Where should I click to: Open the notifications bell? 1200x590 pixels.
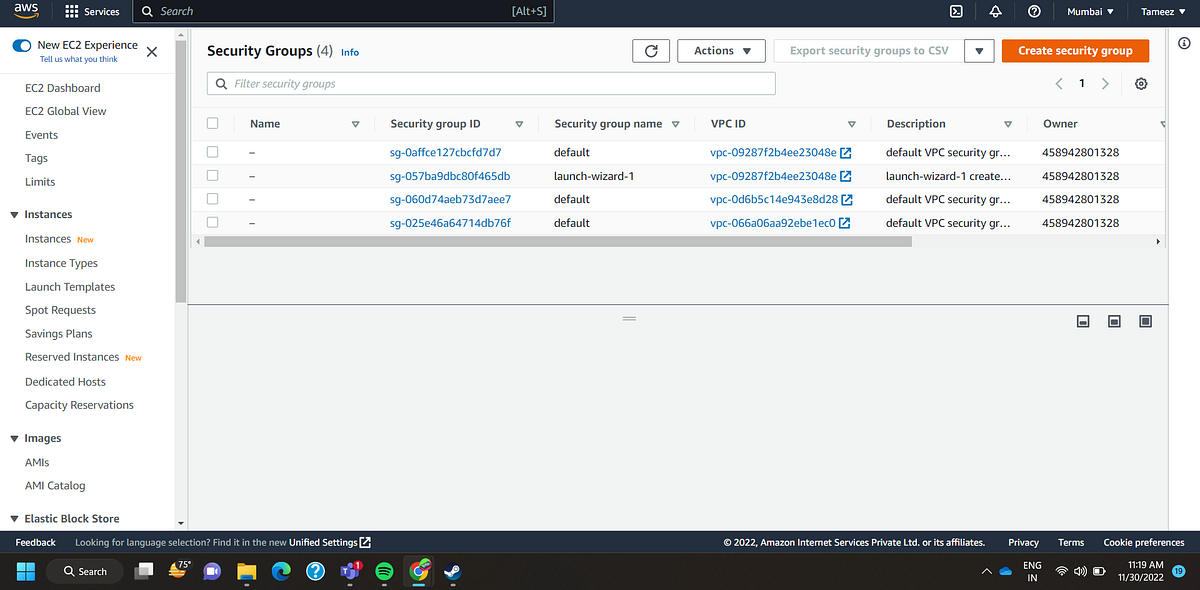(x=994, y=11)
